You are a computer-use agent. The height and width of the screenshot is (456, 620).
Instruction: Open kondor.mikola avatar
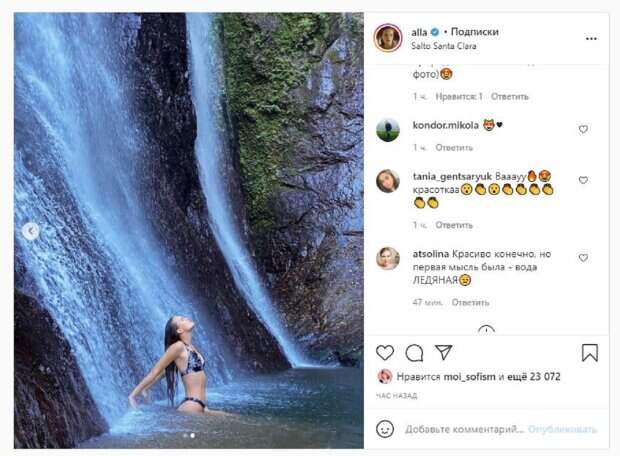coord(387,130)
